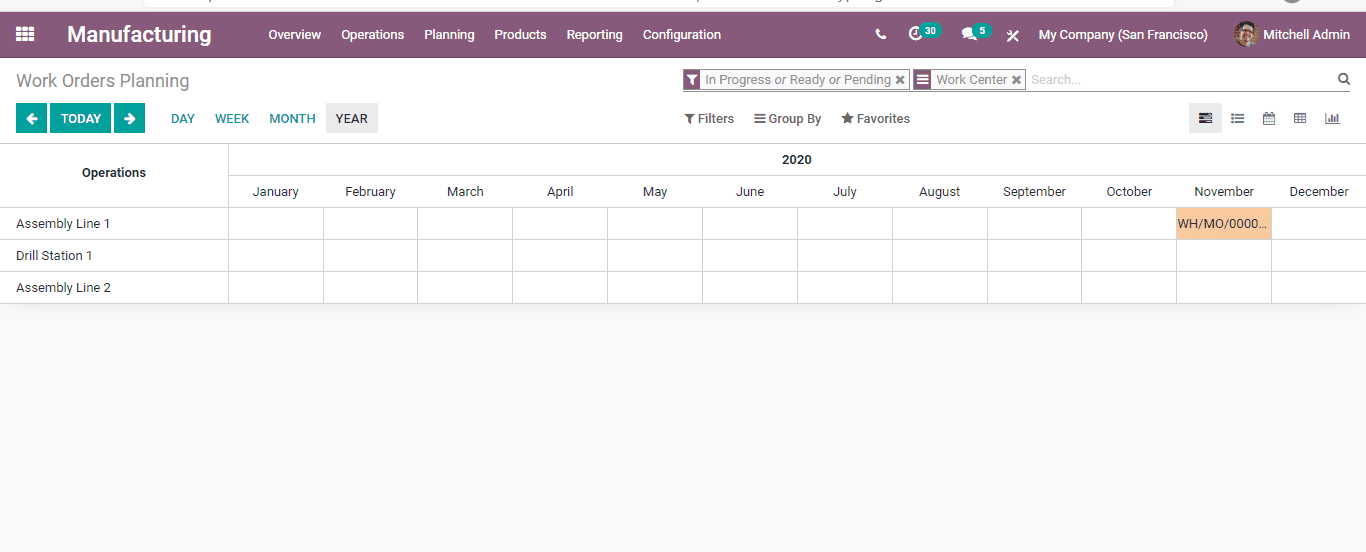Remove the Work Center grouping facet
Viewport: 1366px width, 552px height.
pos(1016,80)
